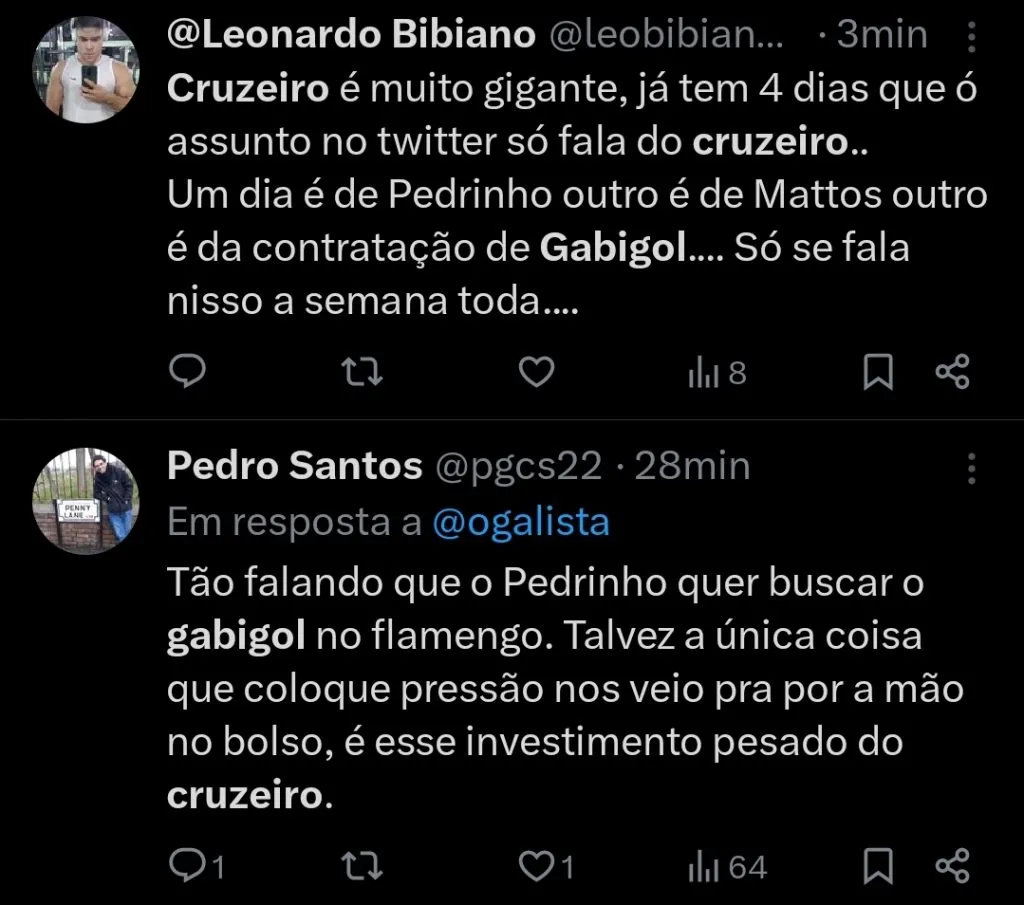Share Leonardo Bibiano's tweet
The image size is (1024, 905).
(951, 371)
